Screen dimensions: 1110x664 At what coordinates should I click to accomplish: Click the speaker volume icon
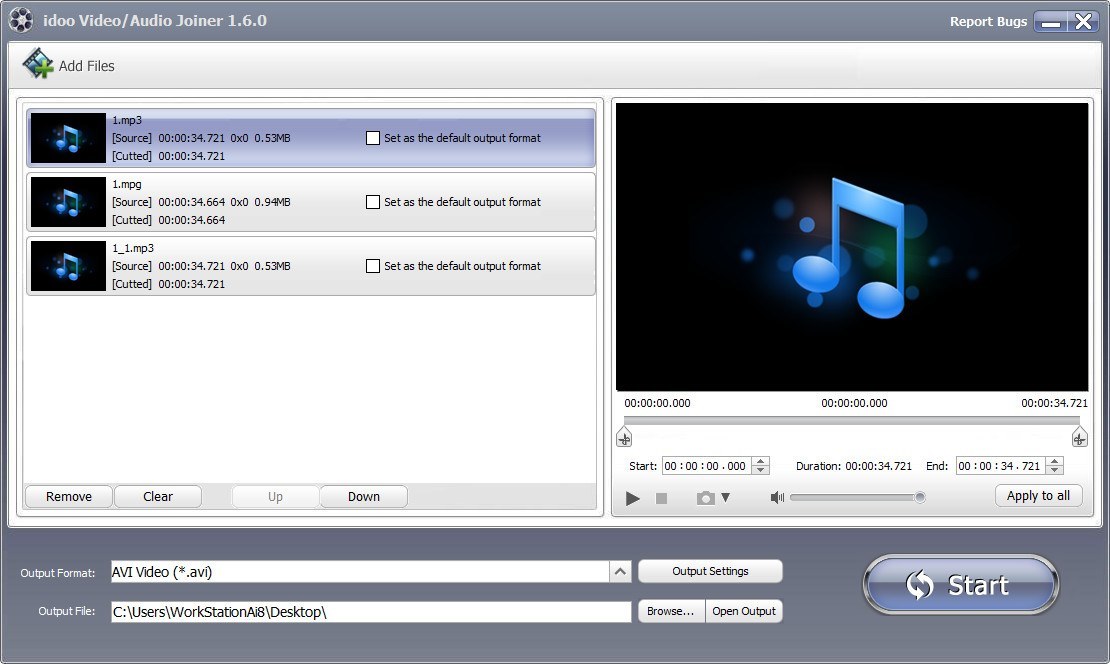pos(777,496)
